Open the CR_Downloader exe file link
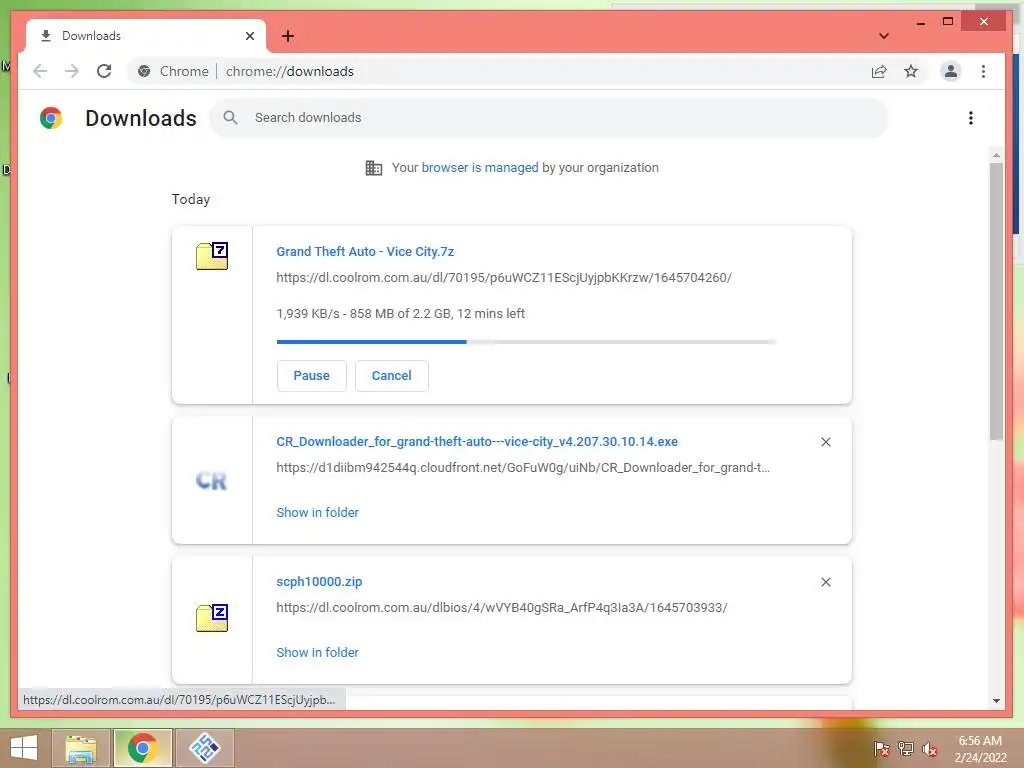Screen dimensions: 1024x768 (477, 441)
